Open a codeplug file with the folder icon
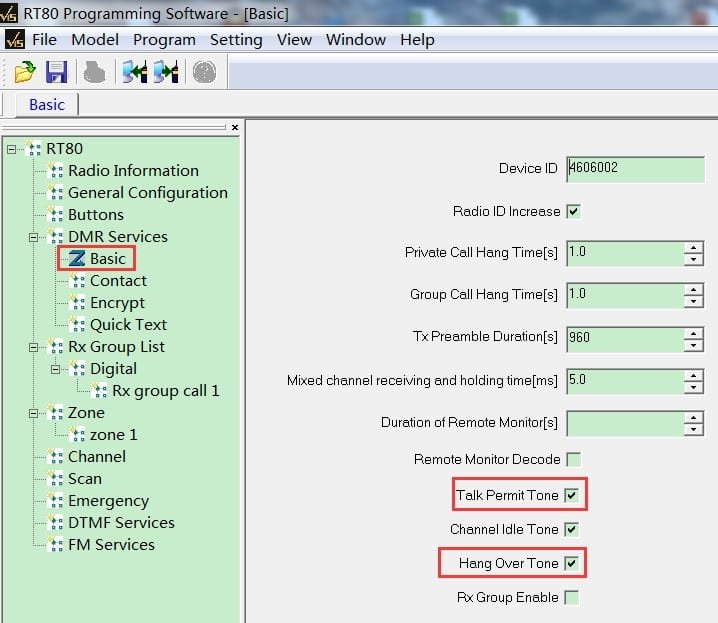Image resolution: width=718 pixels, height=623 pixels. click(25, 72)
